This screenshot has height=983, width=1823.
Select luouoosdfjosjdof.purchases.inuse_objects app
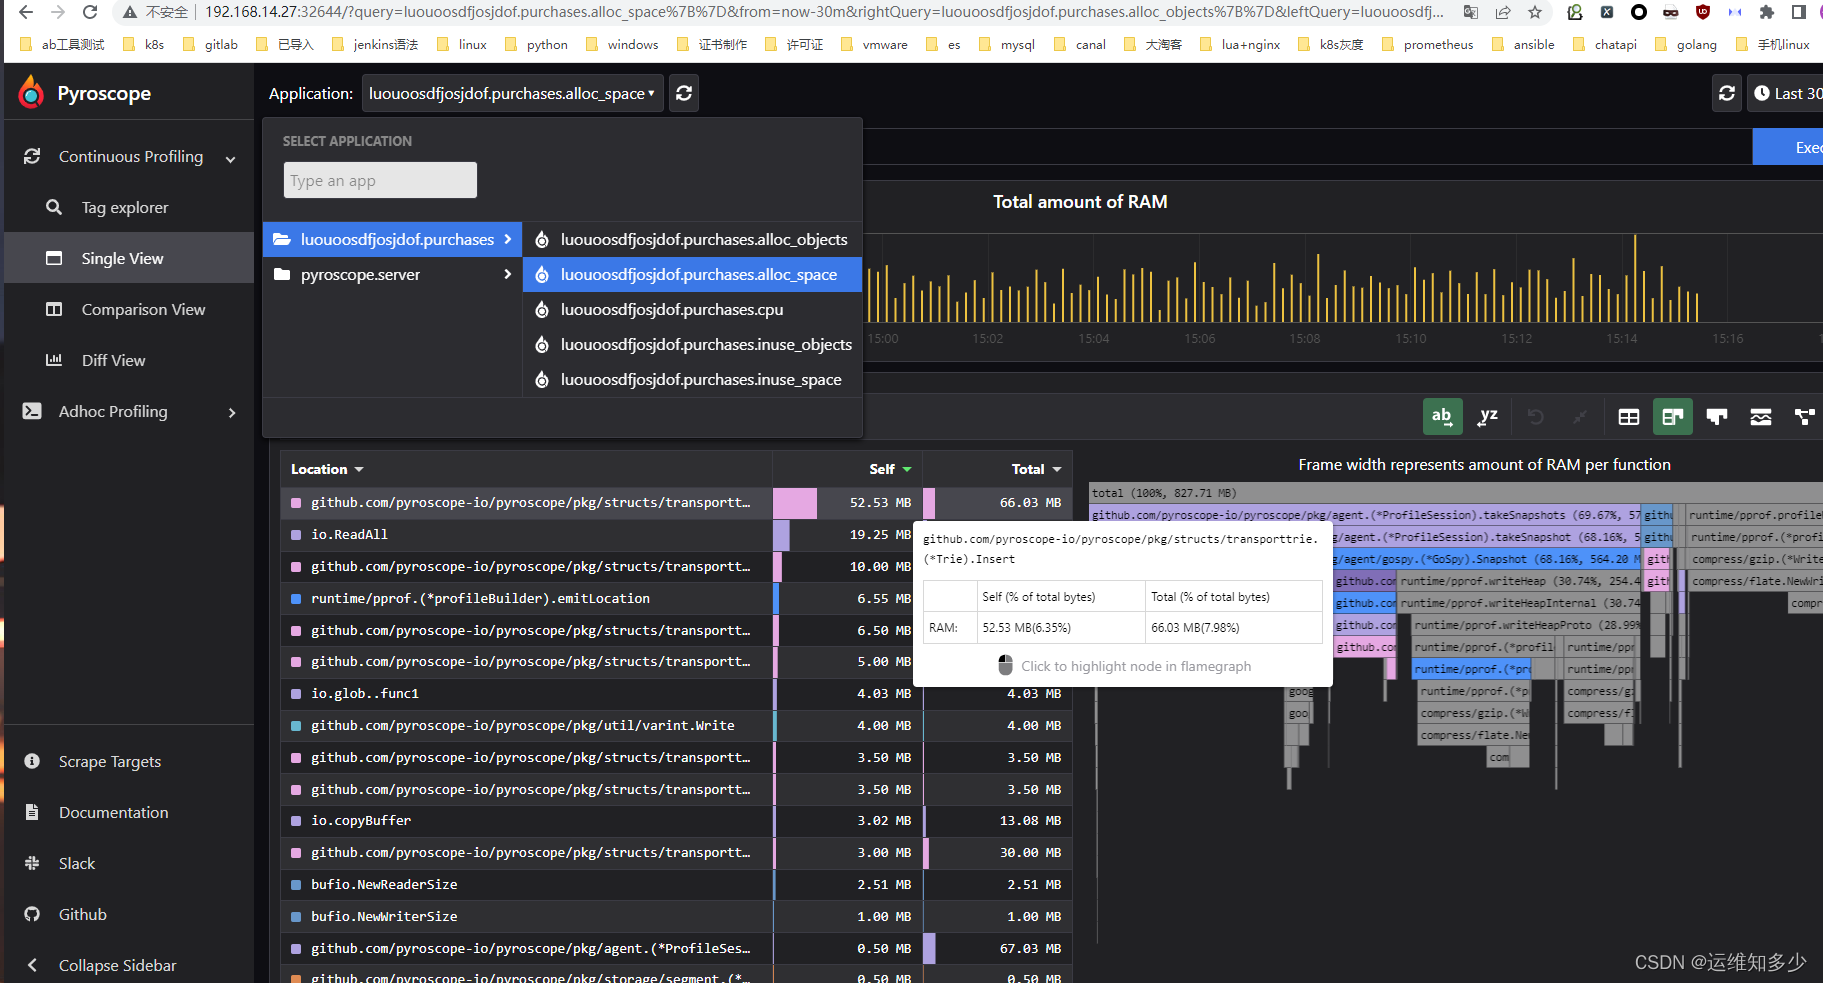pyautogui.click(x=692, y=345)
